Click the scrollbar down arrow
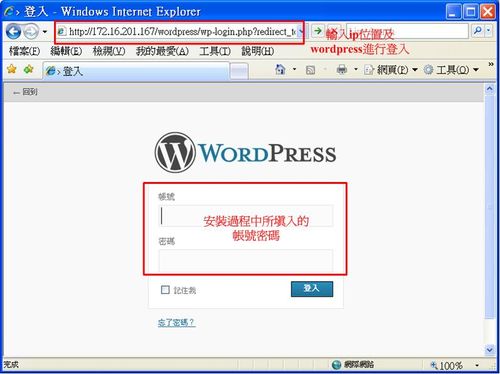This screenshot has width=500, height=374. (489, 350)
